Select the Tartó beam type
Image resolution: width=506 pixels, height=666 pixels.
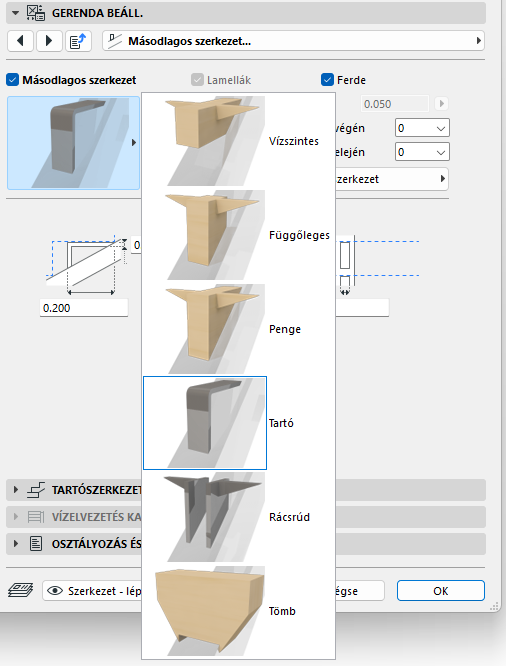(238, 423)
